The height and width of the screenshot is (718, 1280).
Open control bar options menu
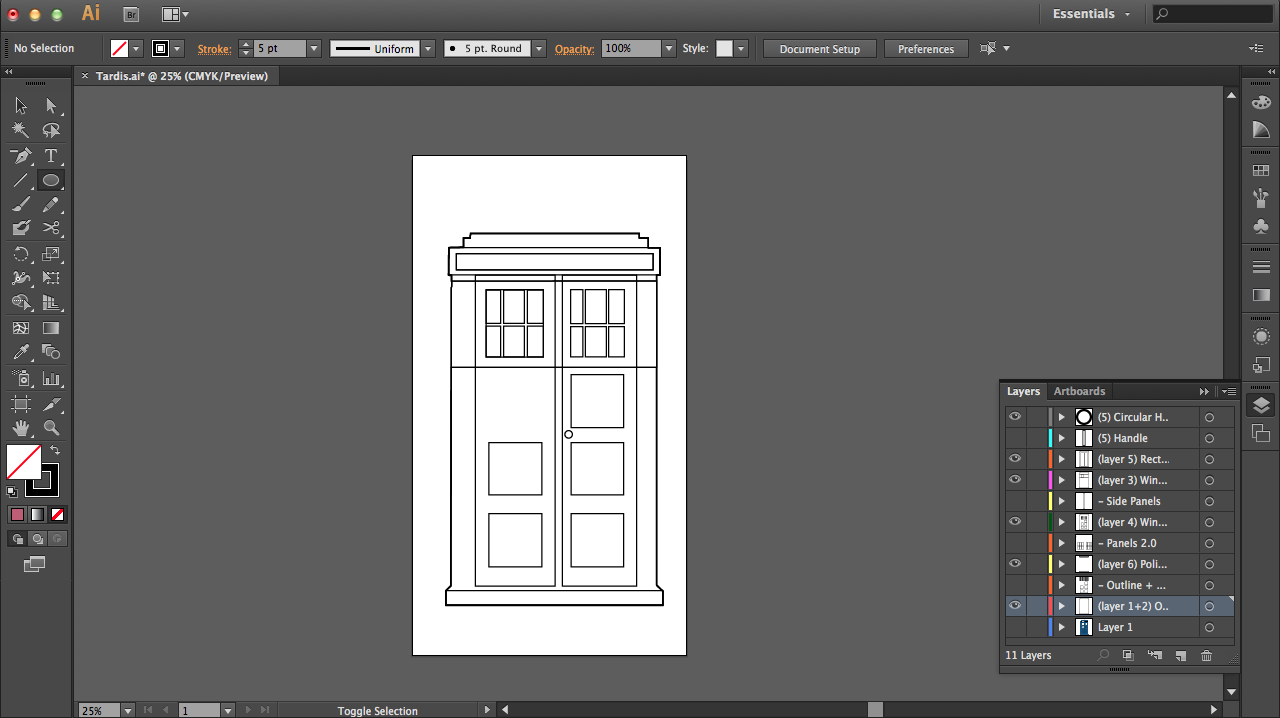pos(1256,48)
